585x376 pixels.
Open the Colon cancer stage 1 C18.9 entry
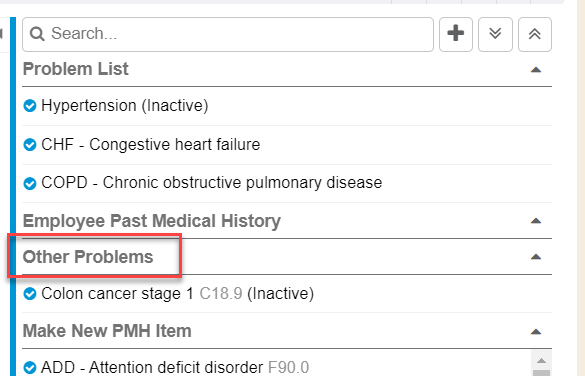178,294
